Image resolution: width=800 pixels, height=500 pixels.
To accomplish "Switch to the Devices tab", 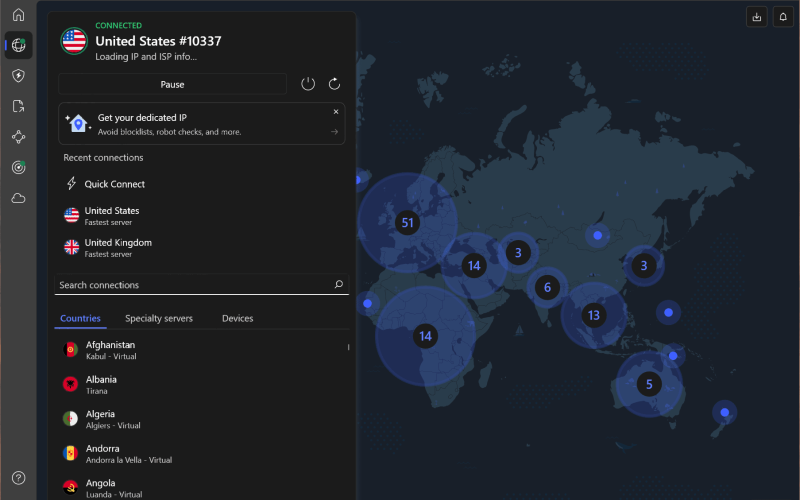I will pyautogui.click(x=237, y=319).
